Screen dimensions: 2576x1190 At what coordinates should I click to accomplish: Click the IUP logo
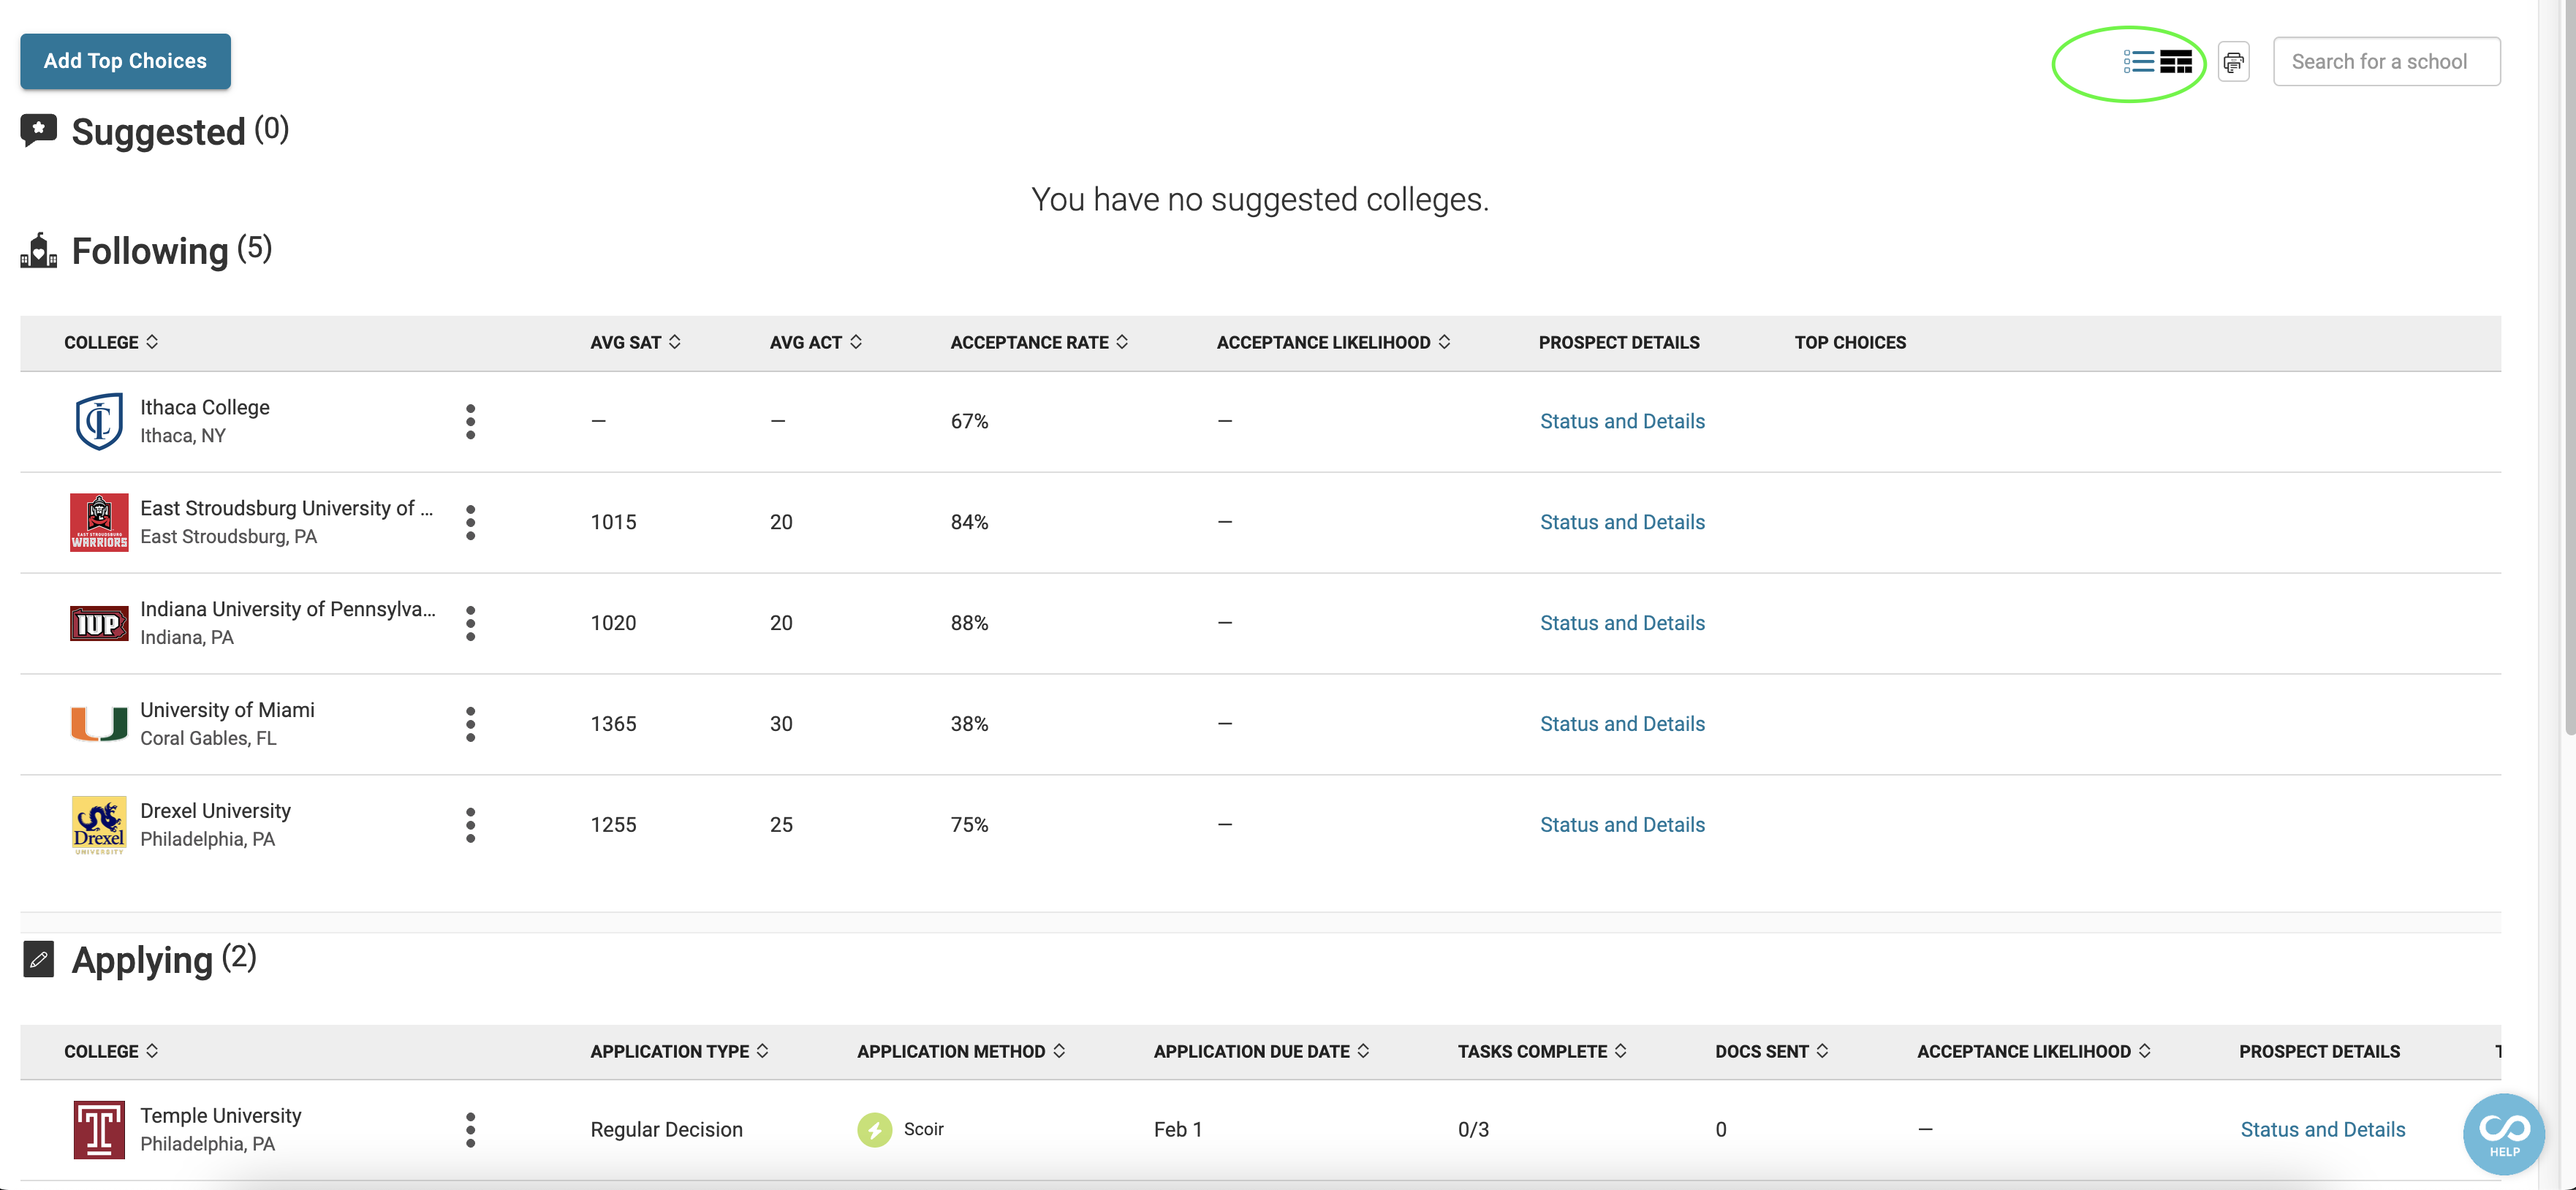pyautogui.click(x=99, y=624)
